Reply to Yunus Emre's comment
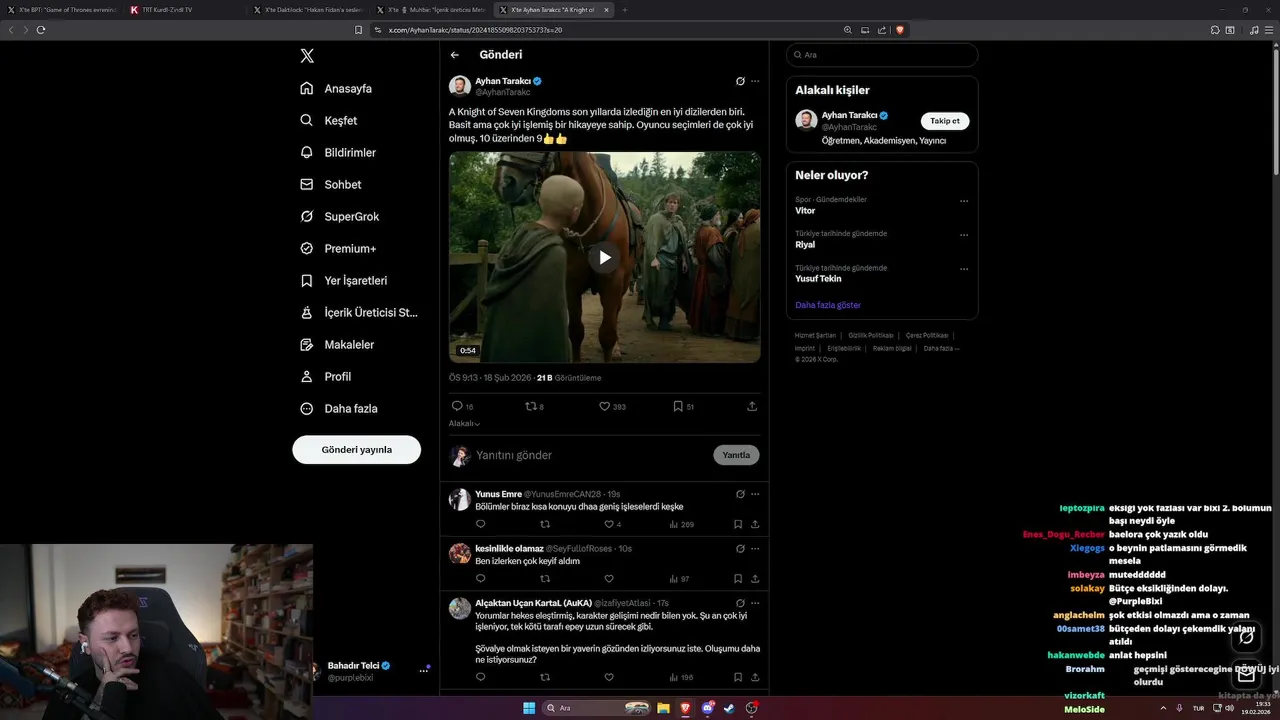This screenshot has width=1280, height=720. 480,524
